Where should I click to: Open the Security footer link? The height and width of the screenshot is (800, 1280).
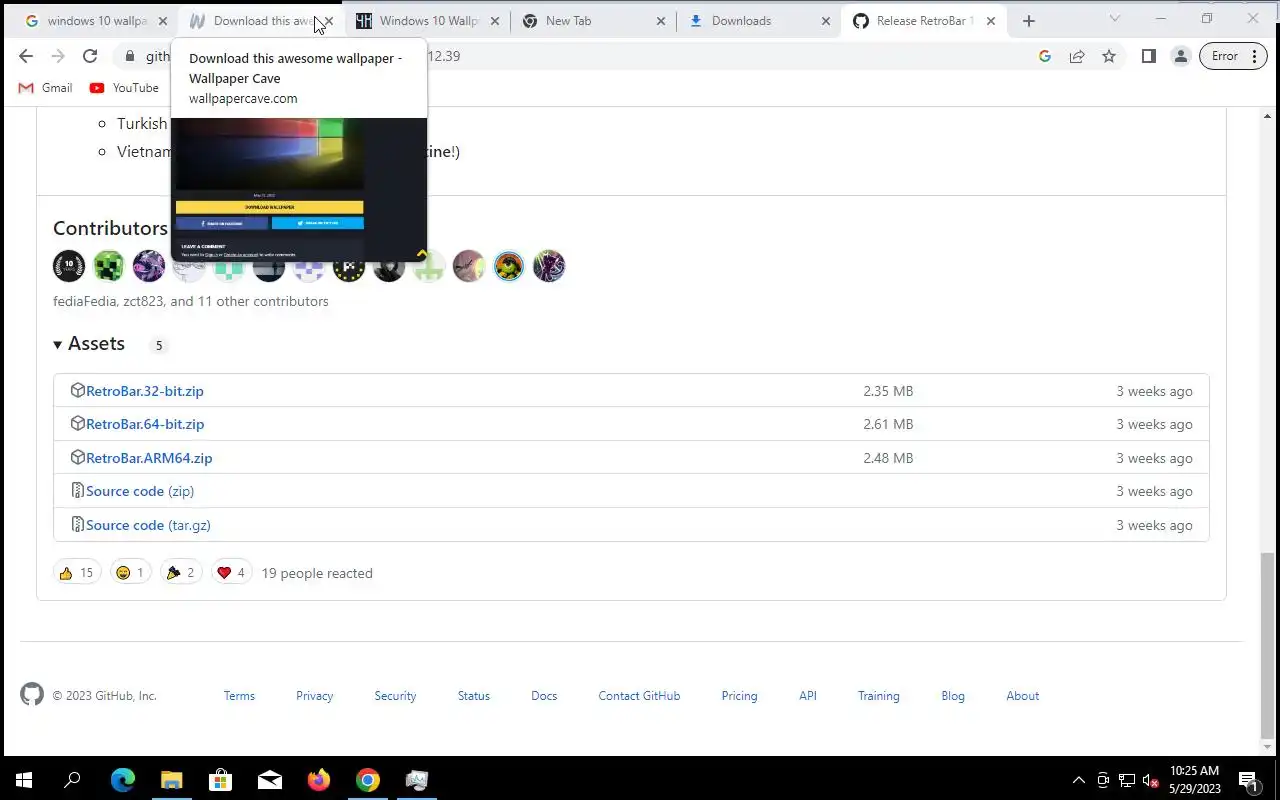(395, 696)
